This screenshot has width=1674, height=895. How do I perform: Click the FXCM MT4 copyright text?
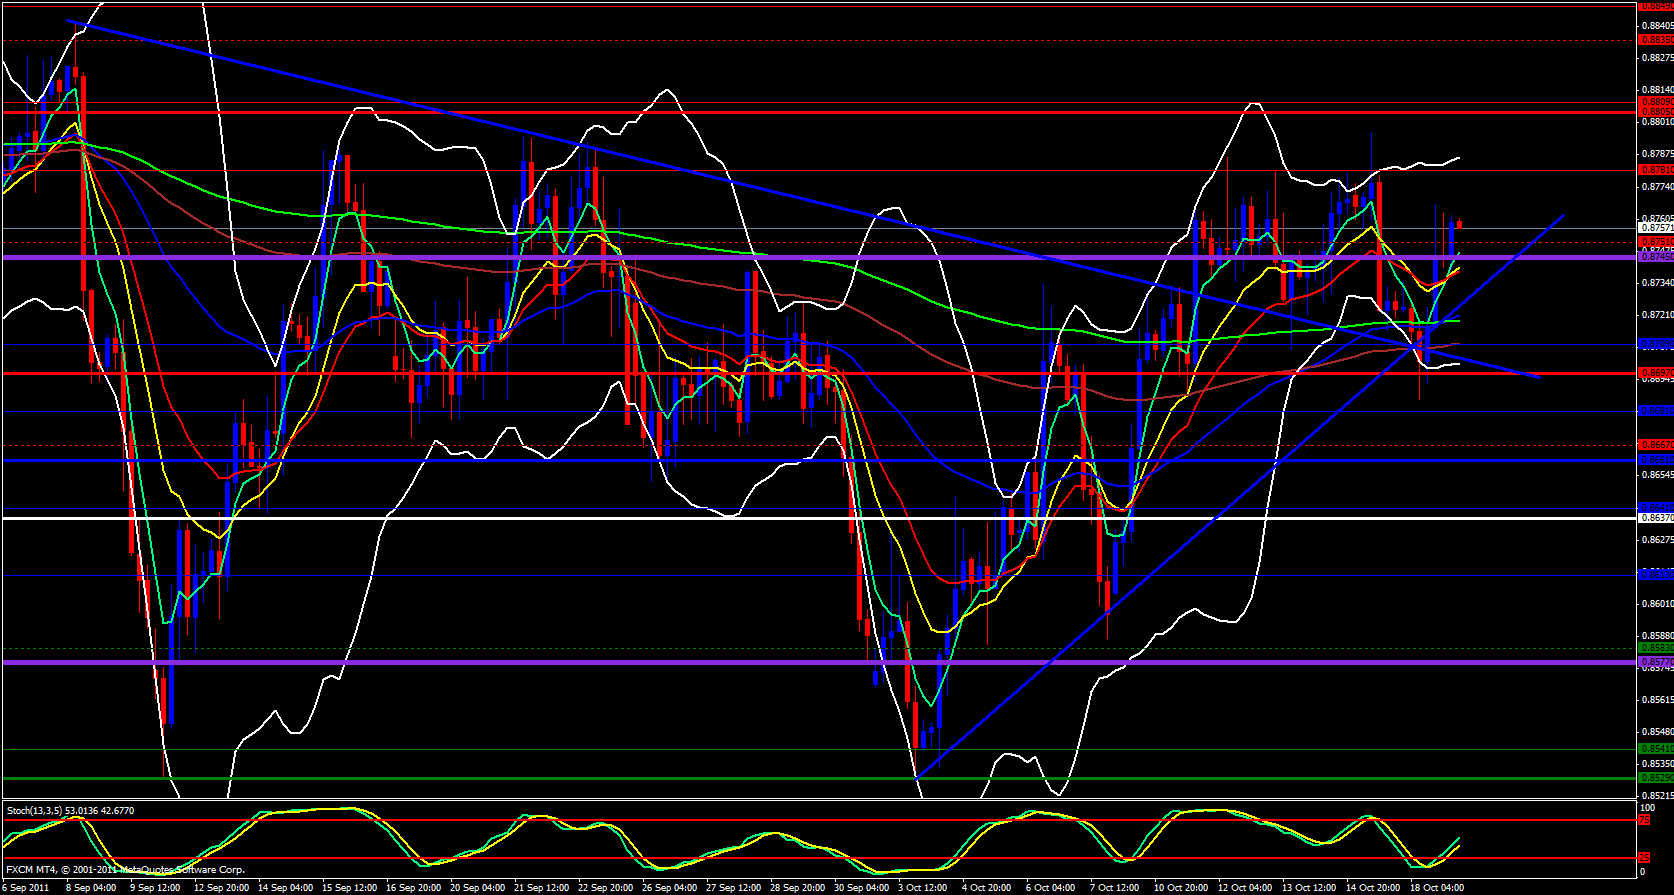pyautogui.click(x=125, y=870)
